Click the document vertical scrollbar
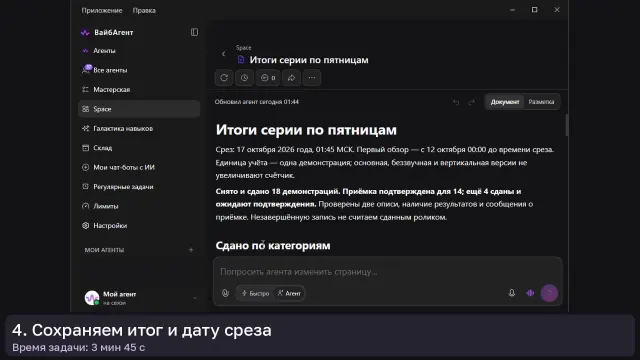Screen dimensions: 640x360 click(x=567, y=125)
